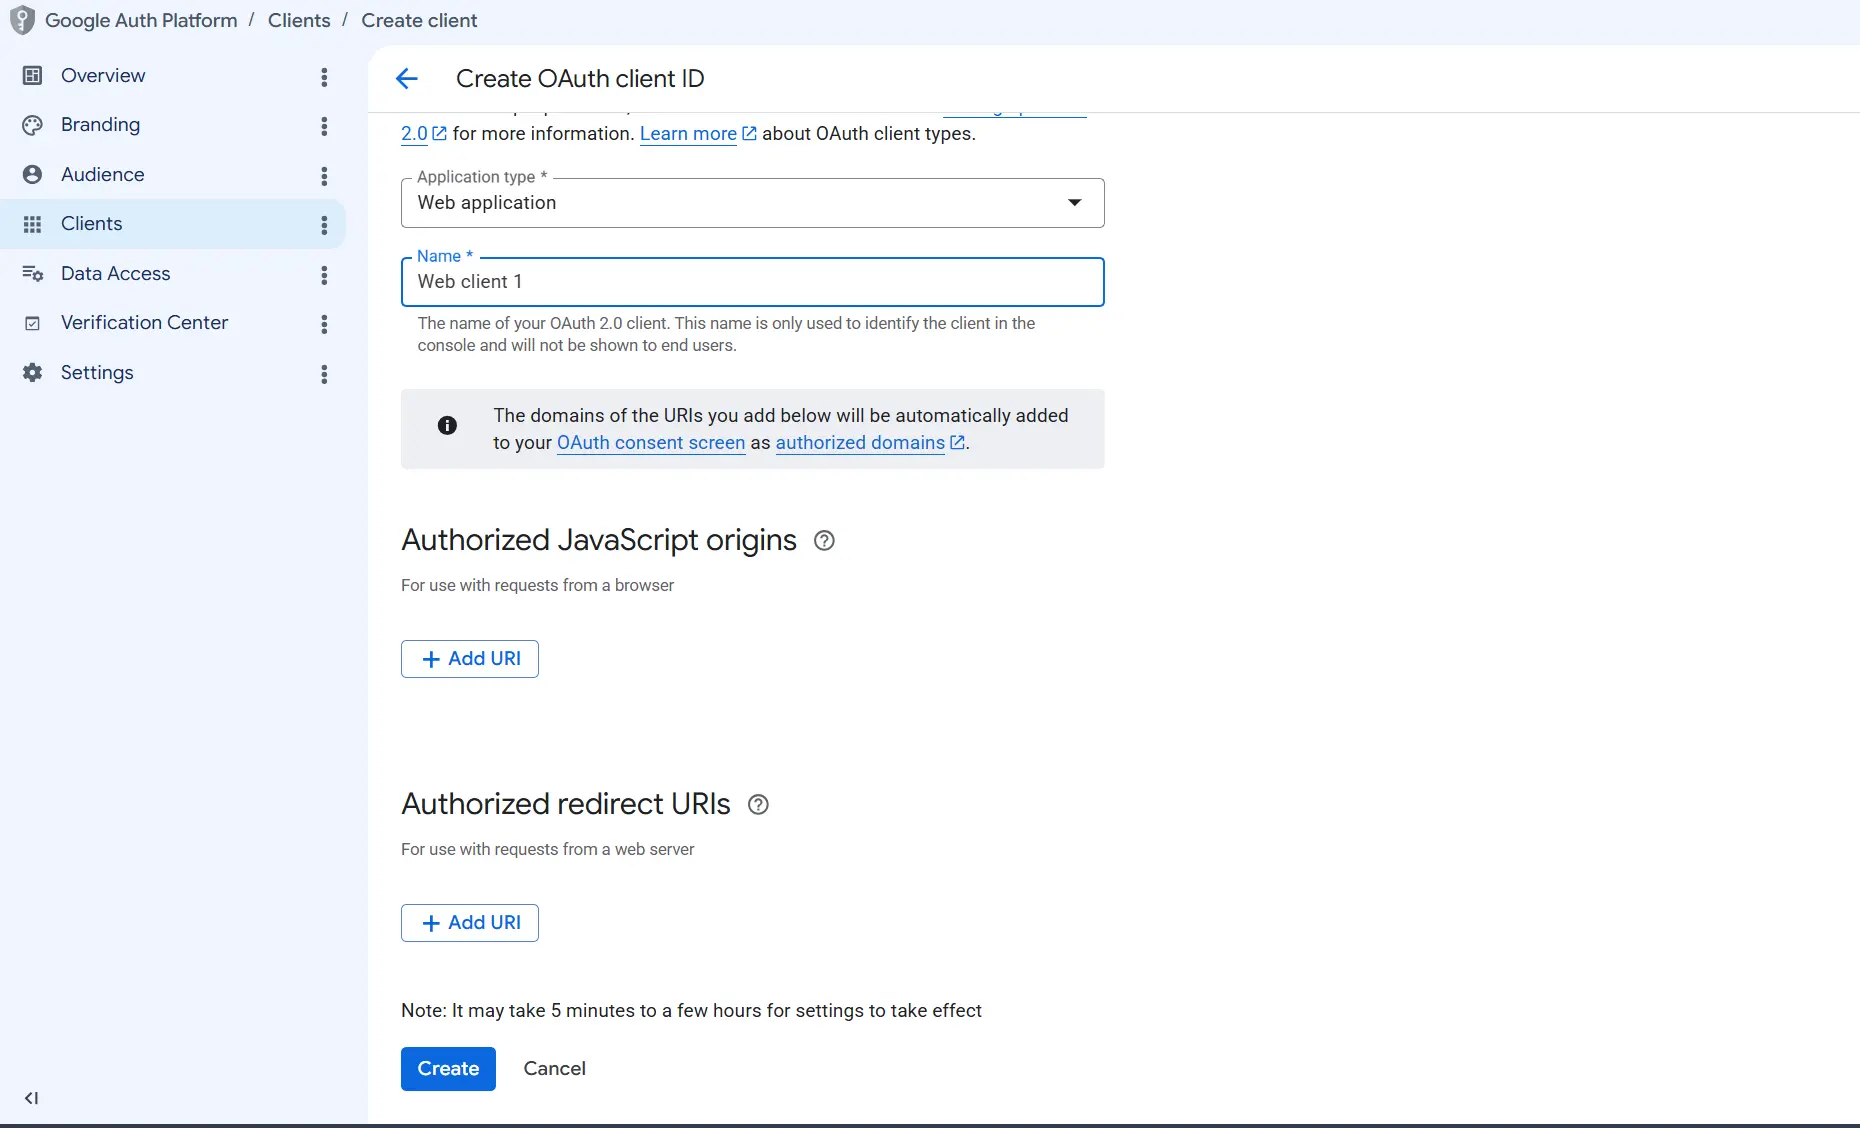The width and height of the screenshot is (1860, 1128).
Task: Add URI under Authorized redirect URIs
Action: click(470, 923)
